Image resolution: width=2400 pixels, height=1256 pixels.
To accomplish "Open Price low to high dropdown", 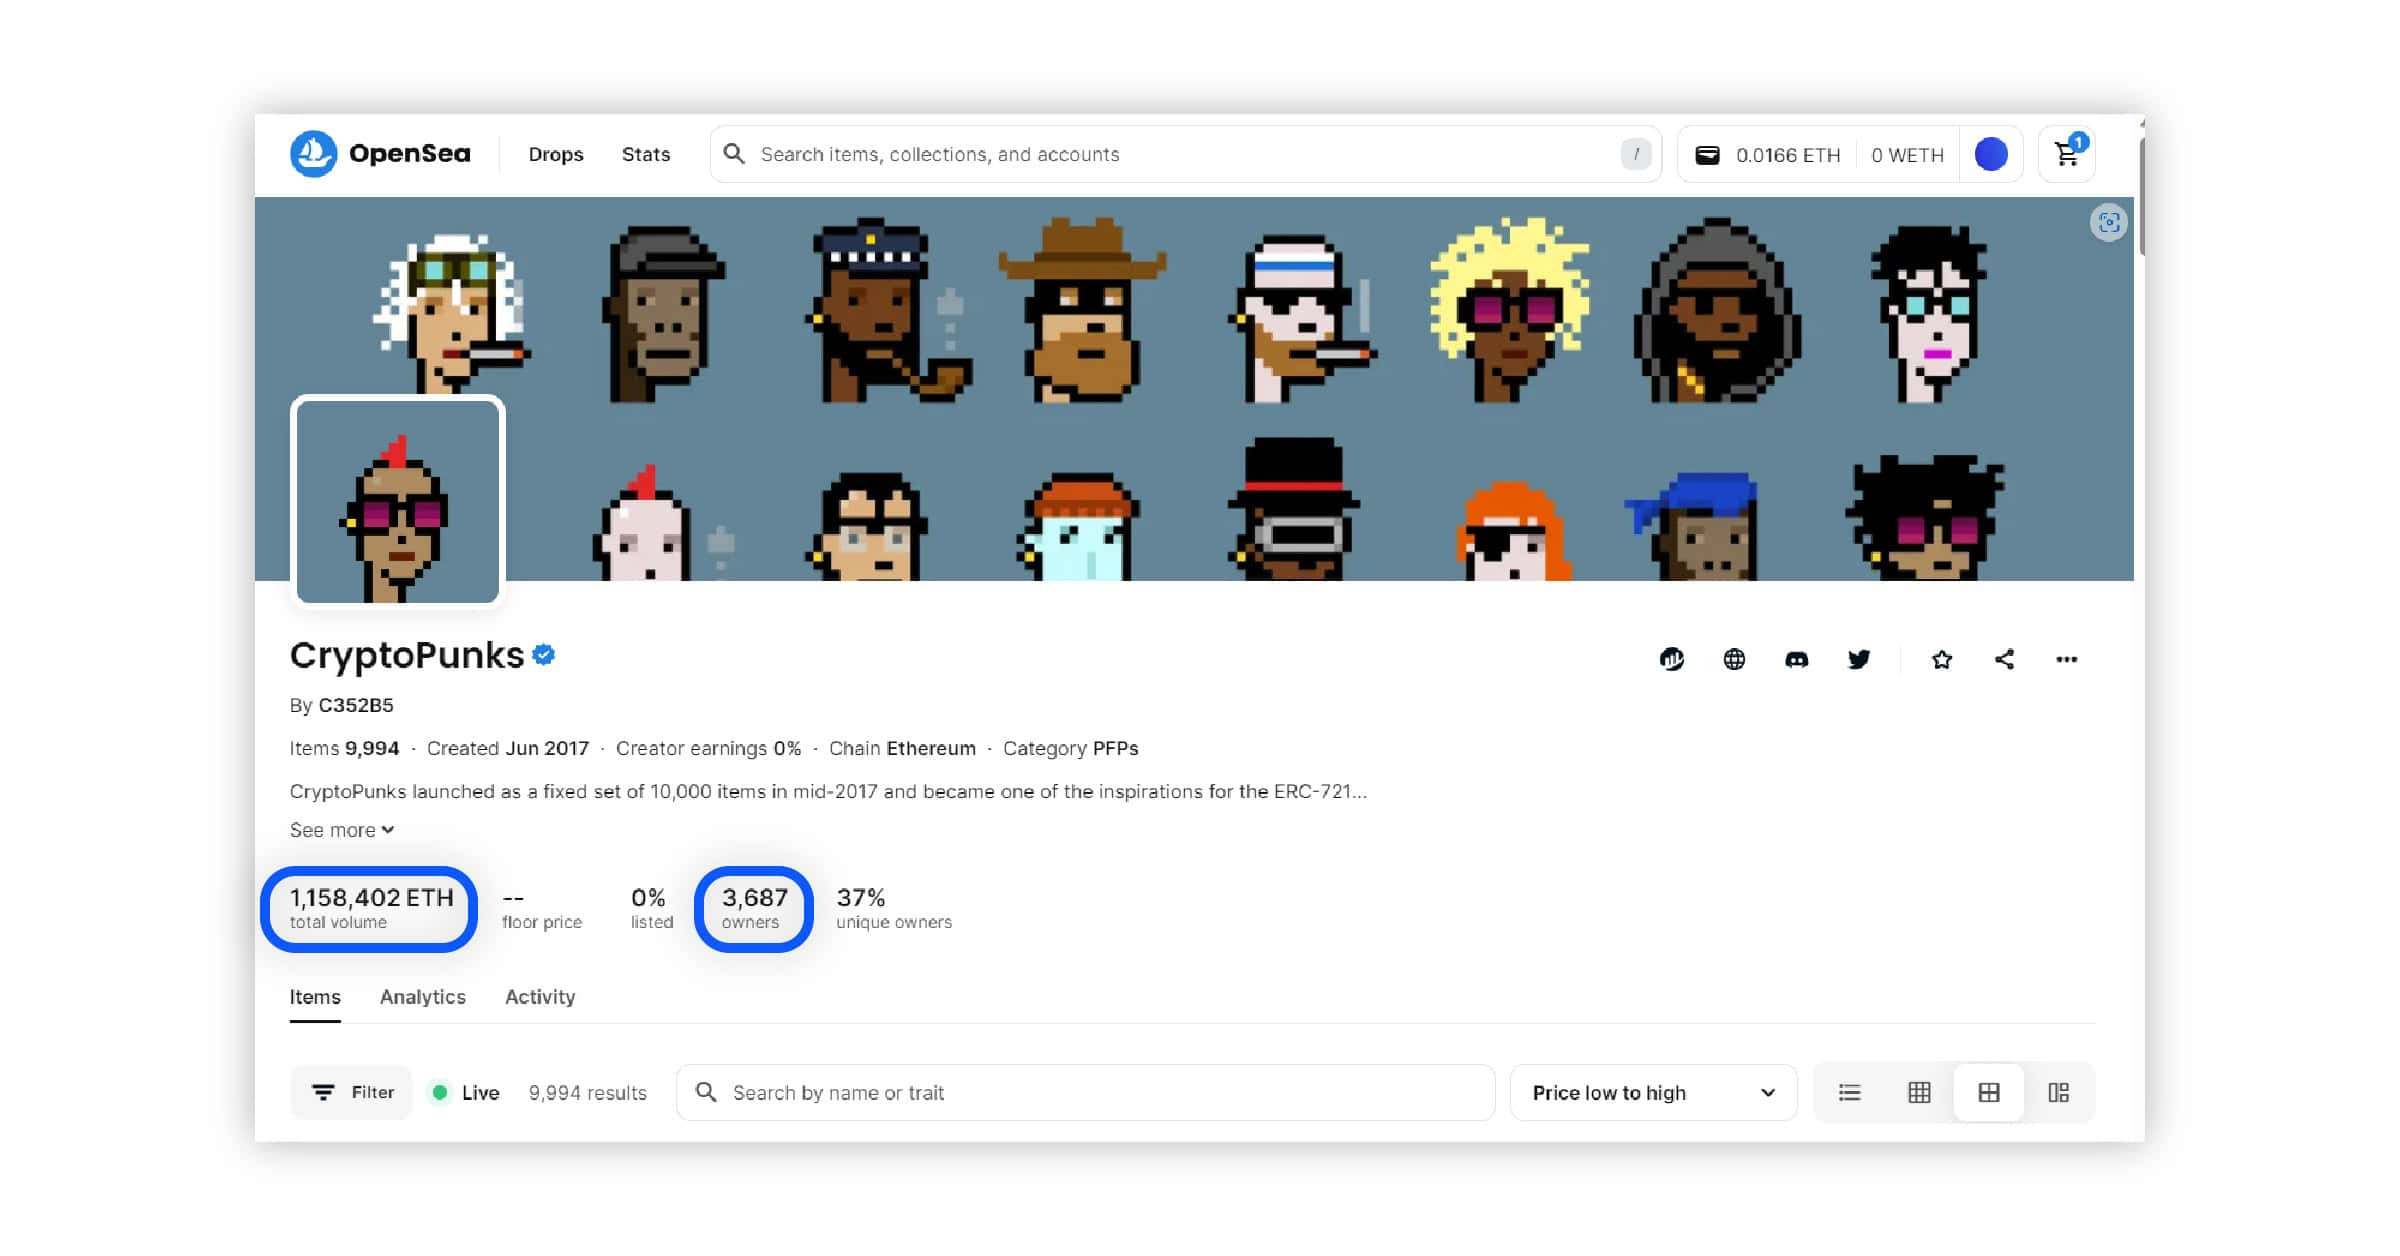I will point(1653,1092).
